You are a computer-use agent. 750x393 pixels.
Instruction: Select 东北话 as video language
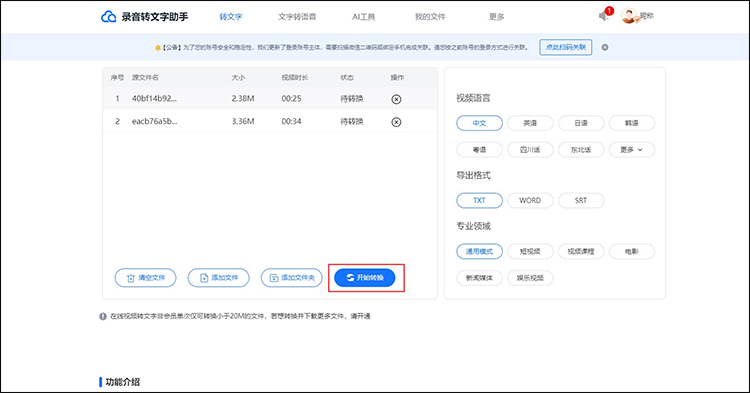581,150
